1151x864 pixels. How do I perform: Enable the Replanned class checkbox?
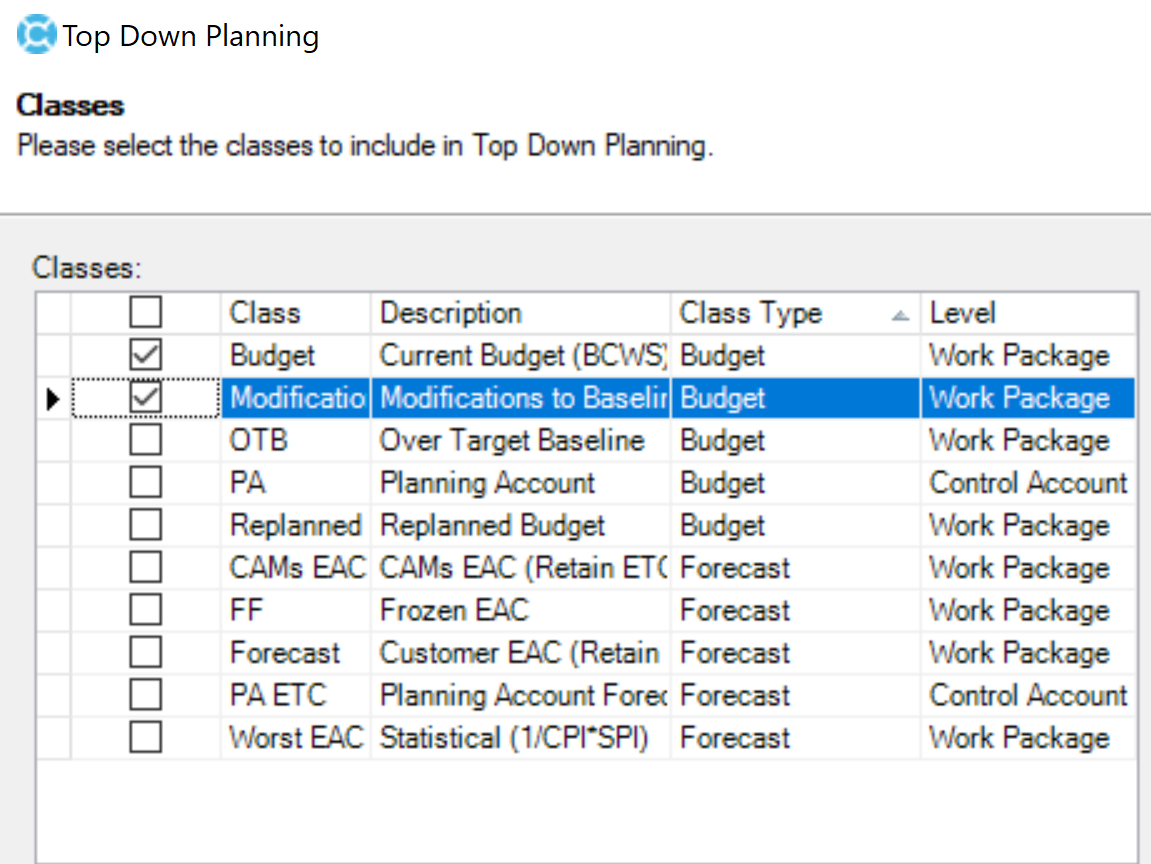coord(145,525)
